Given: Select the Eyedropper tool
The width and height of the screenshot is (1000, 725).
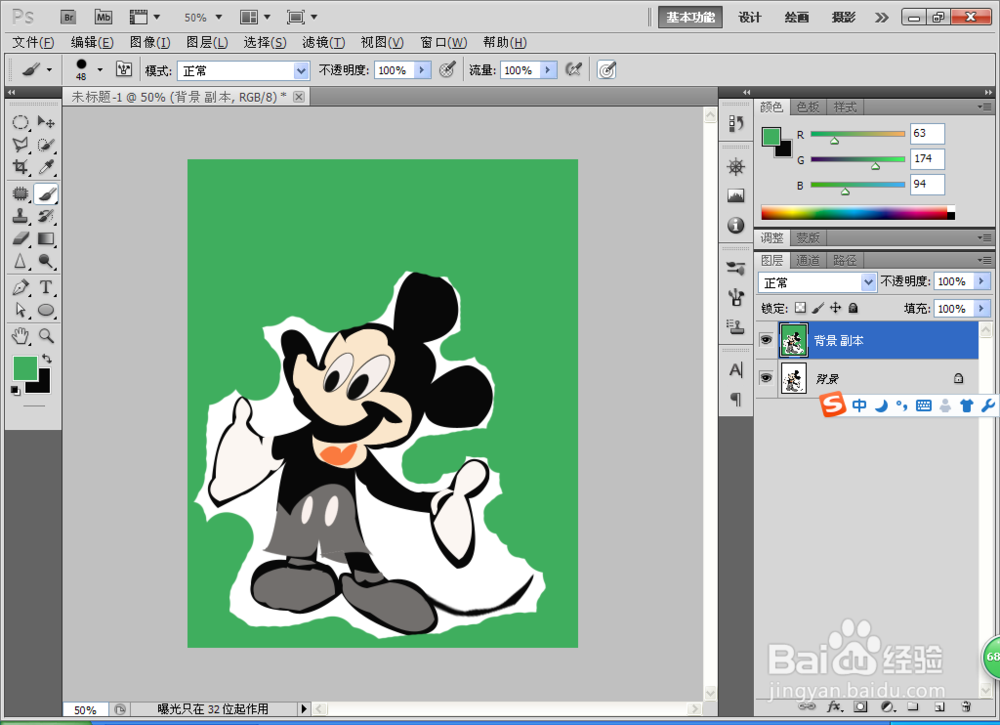Looking at the screenshot, I should point(46,167).
